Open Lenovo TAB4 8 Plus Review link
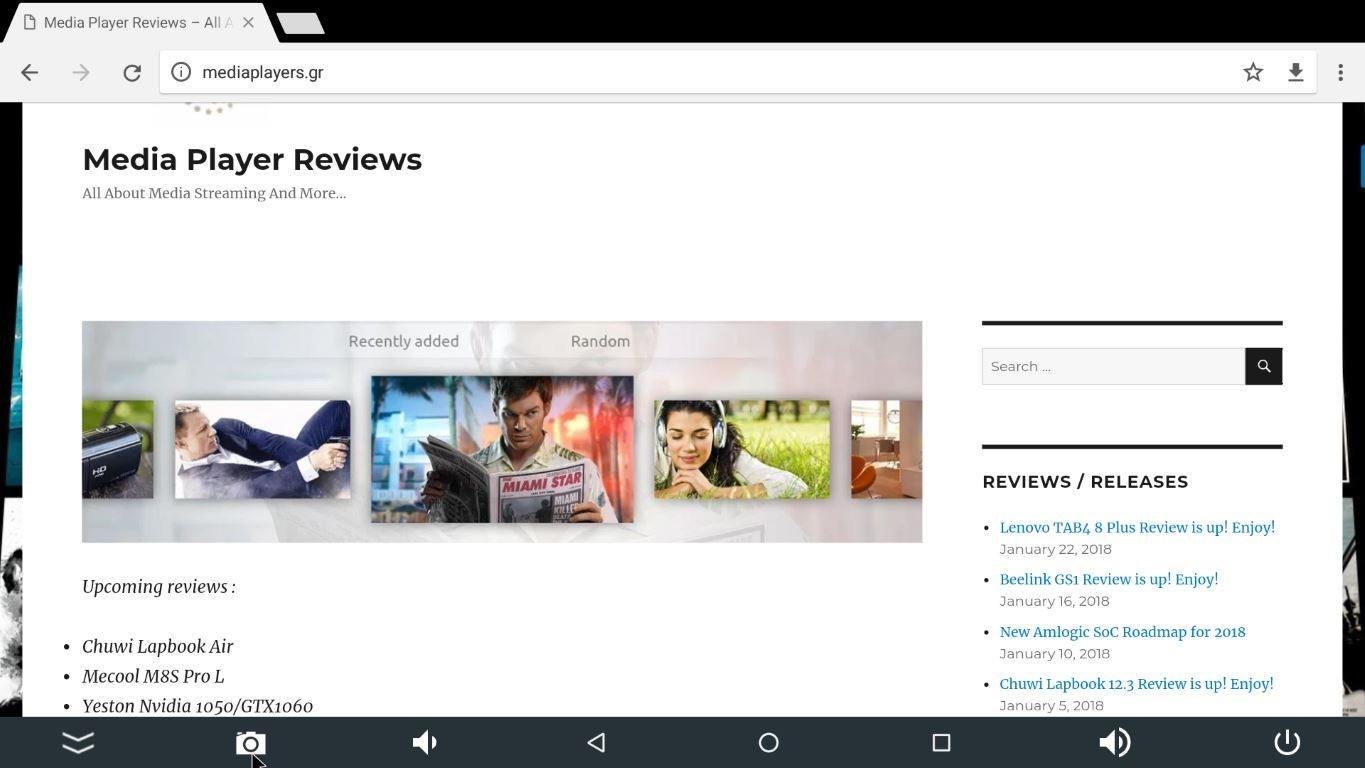Viewport: 1365px width, 768px height. click(x=1137, y=527)
